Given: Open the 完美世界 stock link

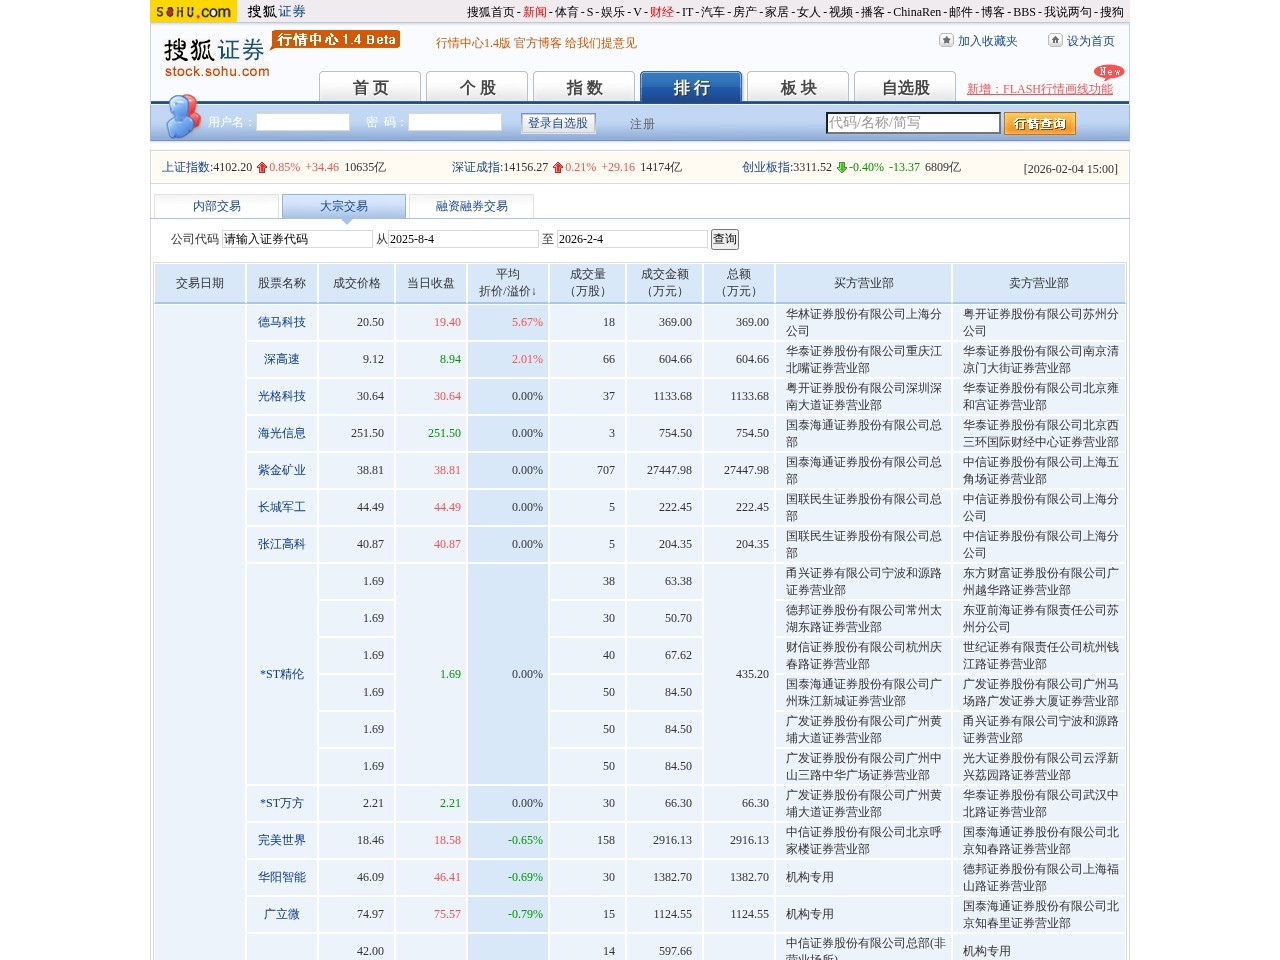Looking at the screenshot, I should tap(282, 840).
